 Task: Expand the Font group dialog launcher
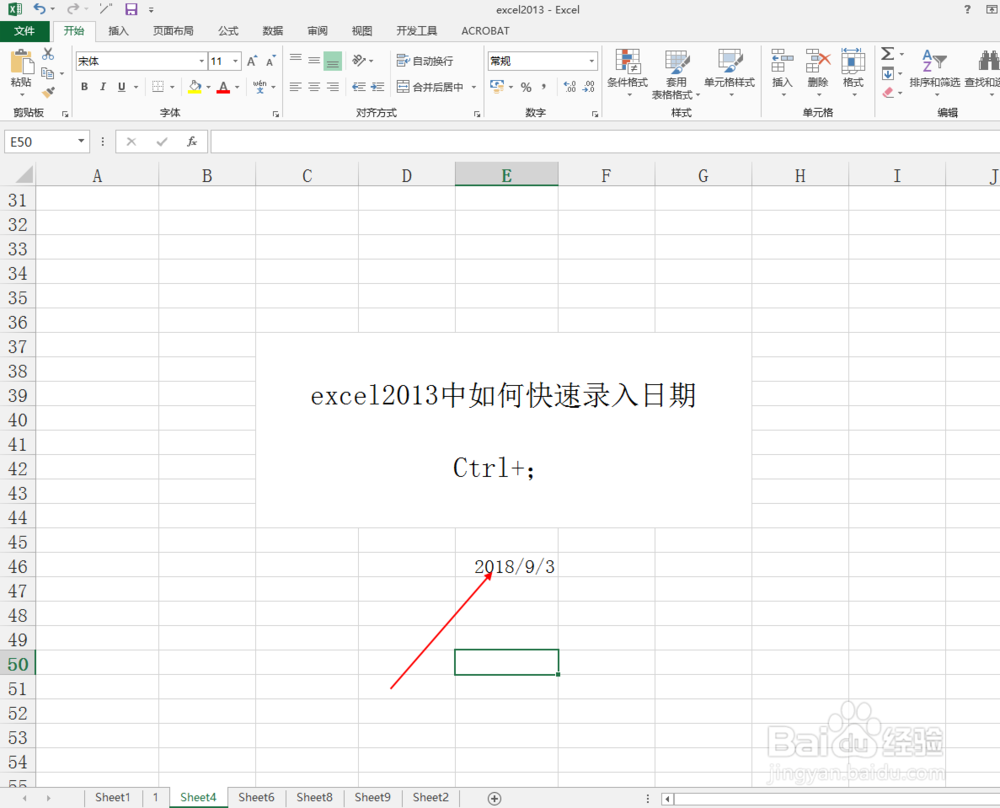tap(276, 114)
